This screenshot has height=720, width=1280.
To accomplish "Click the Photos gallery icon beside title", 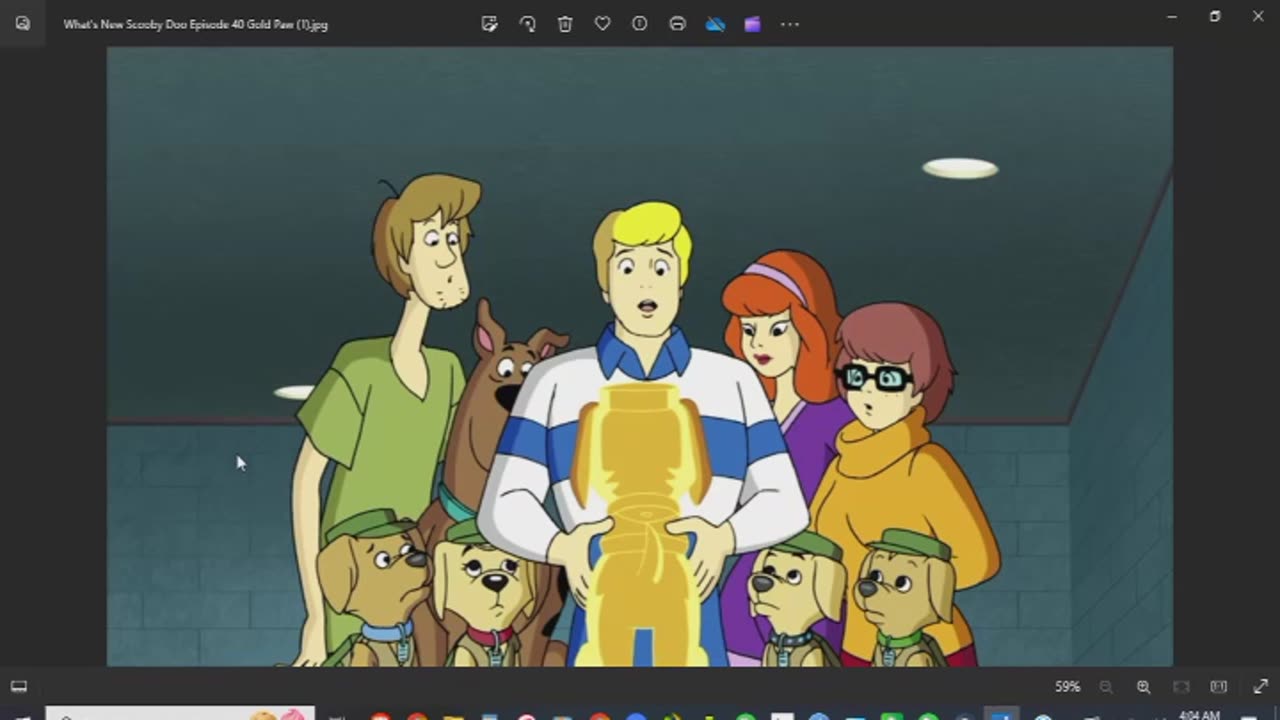I will click(23, 24).
